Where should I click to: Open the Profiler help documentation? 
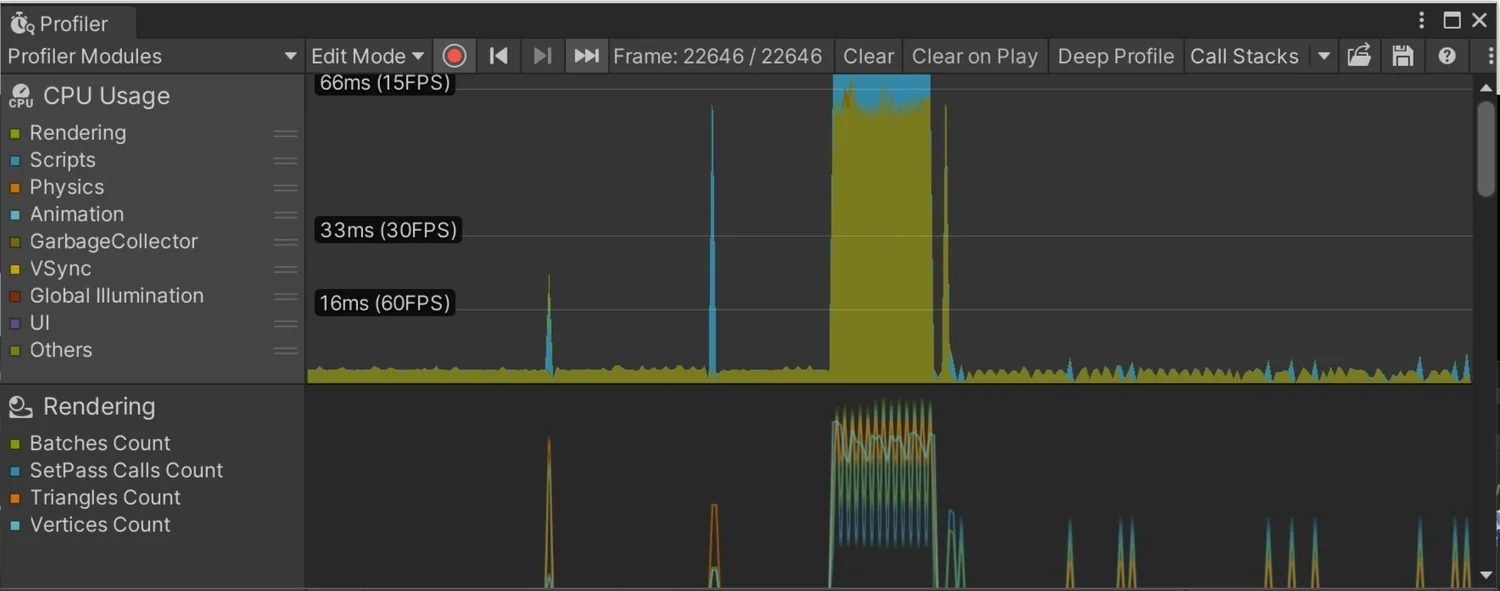click(x=1446, y=56)
